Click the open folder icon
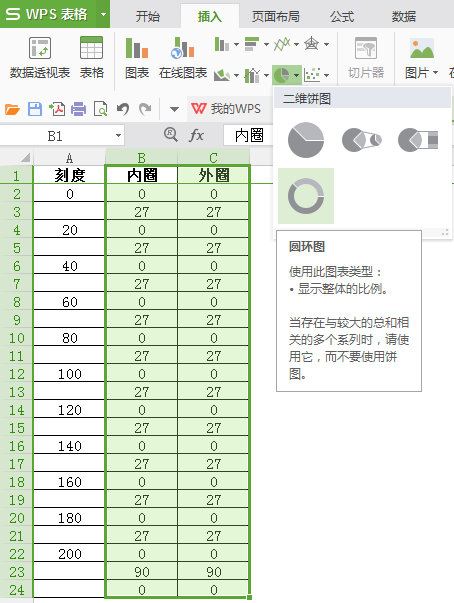454x603 pixels. 12,109
